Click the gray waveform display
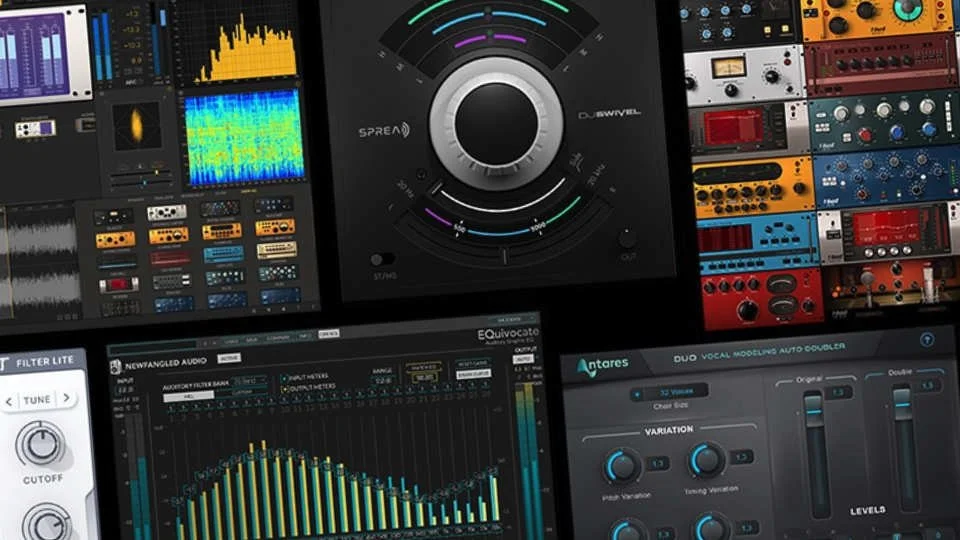The height and width of the screenshot is (540, 960). pos(40,263)
